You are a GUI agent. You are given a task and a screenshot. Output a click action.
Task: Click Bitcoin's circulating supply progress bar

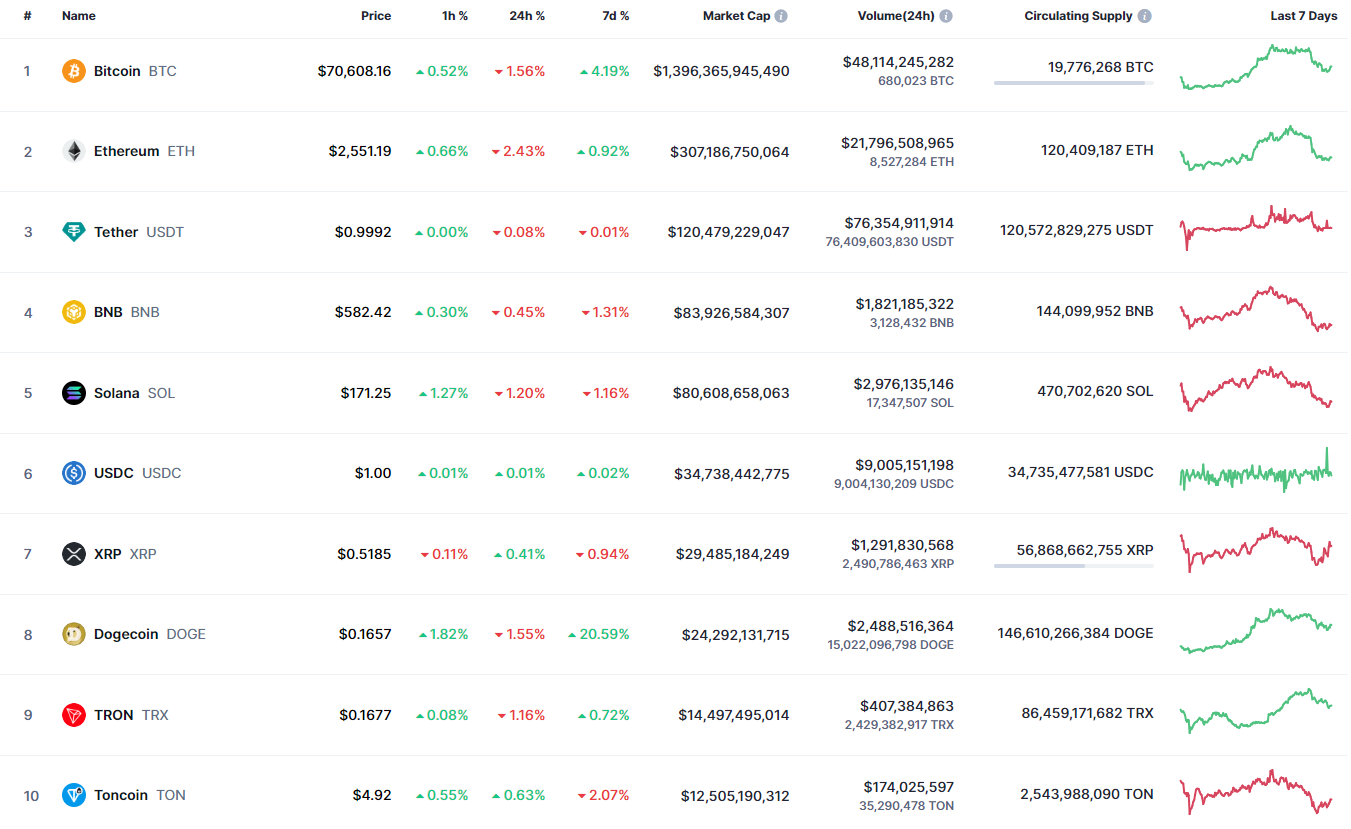[x=1073, y=83]
